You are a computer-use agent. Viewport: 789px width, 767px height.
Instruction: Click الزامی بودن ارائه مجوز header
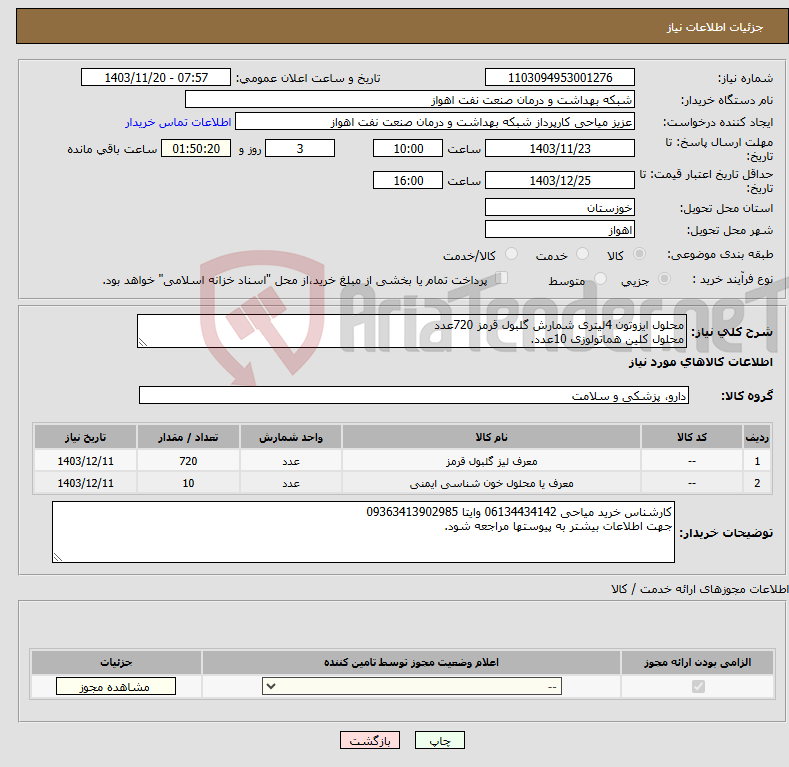tap(697, 662)
